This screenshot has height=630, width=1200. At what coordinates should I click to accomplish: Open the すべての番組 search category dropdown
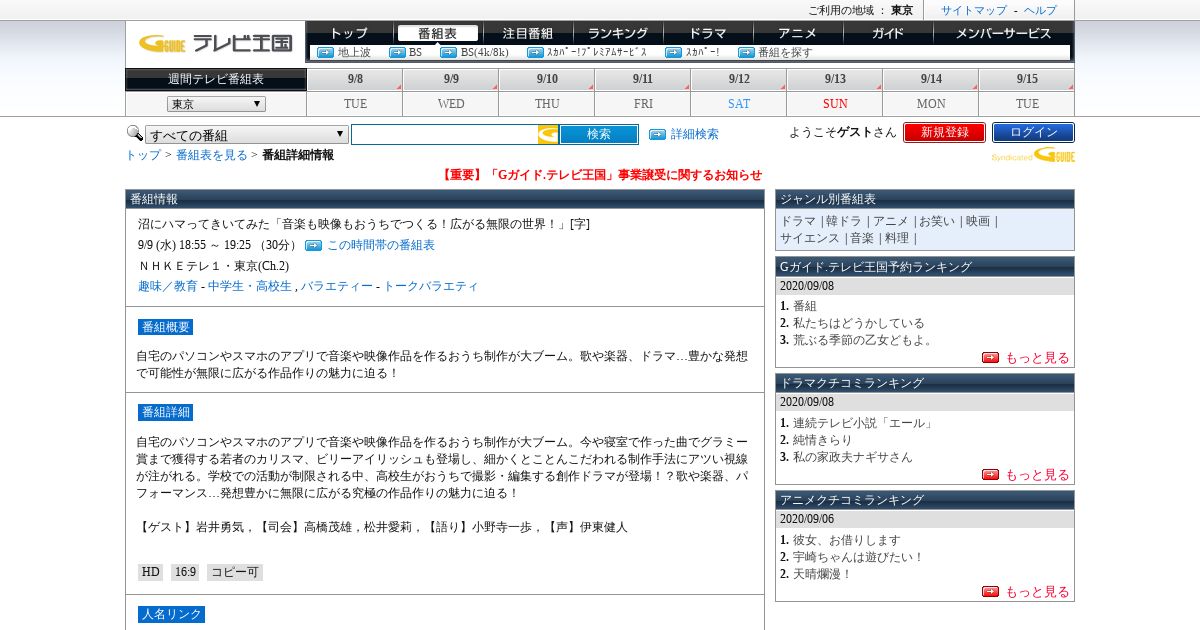click(247, 134)
